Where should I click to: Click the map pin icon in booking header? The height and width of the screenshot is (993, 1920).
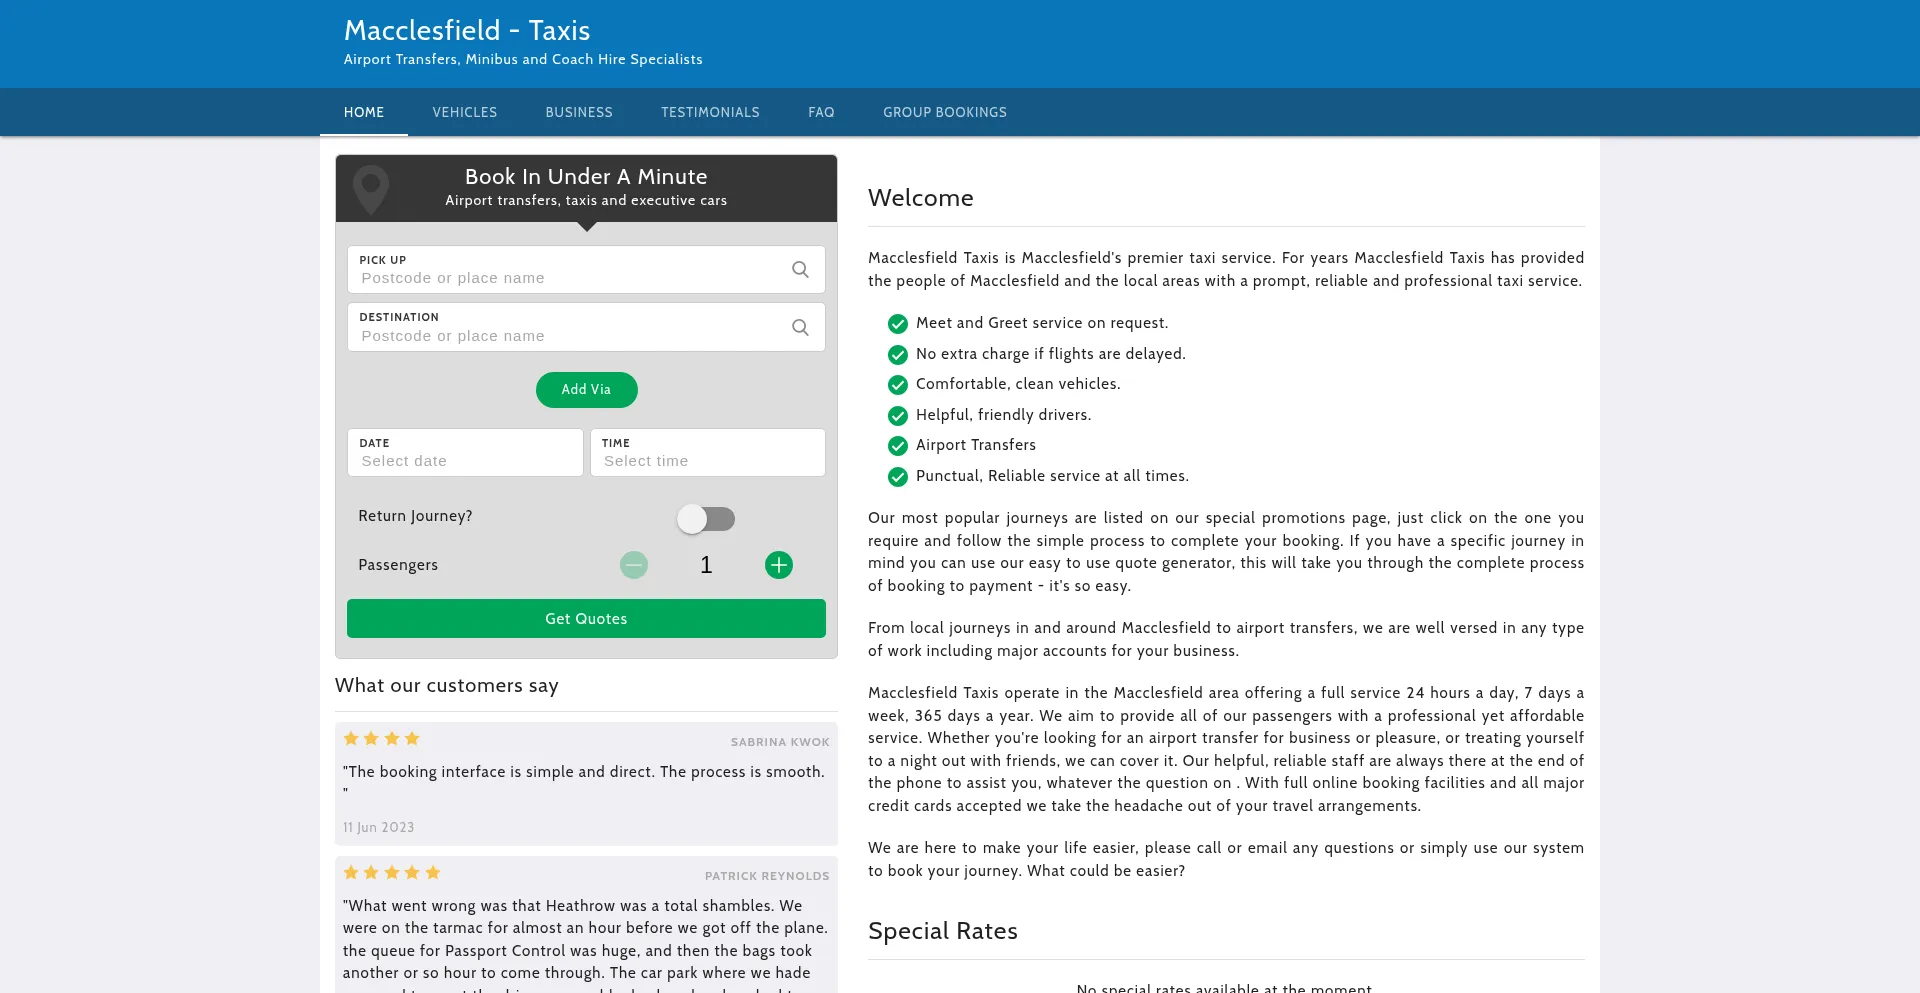(x=371, y=188)
